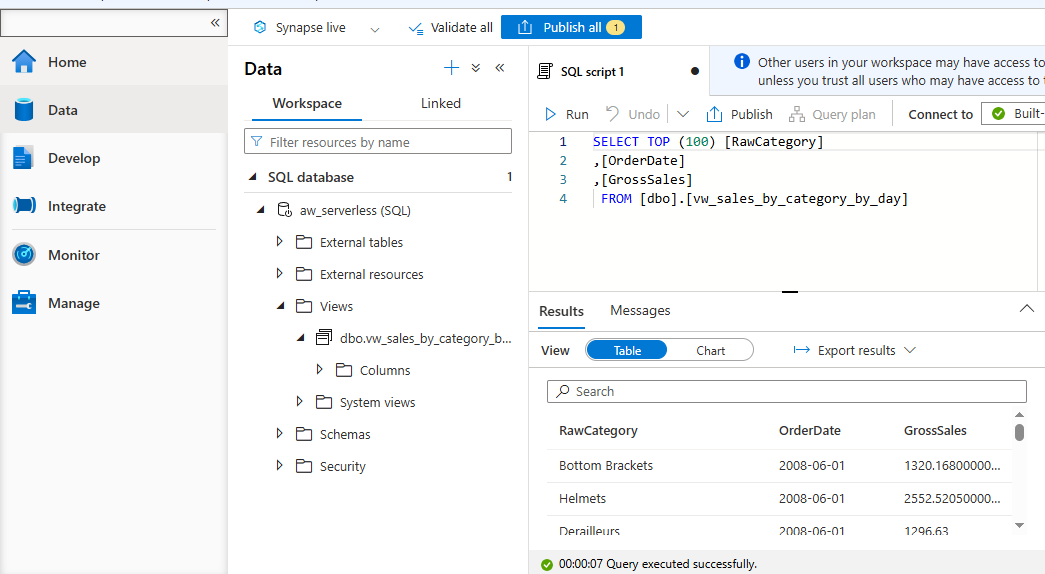Expand all items in the Data panel
The image size is (1045, 574).
[x=476, y=68]
